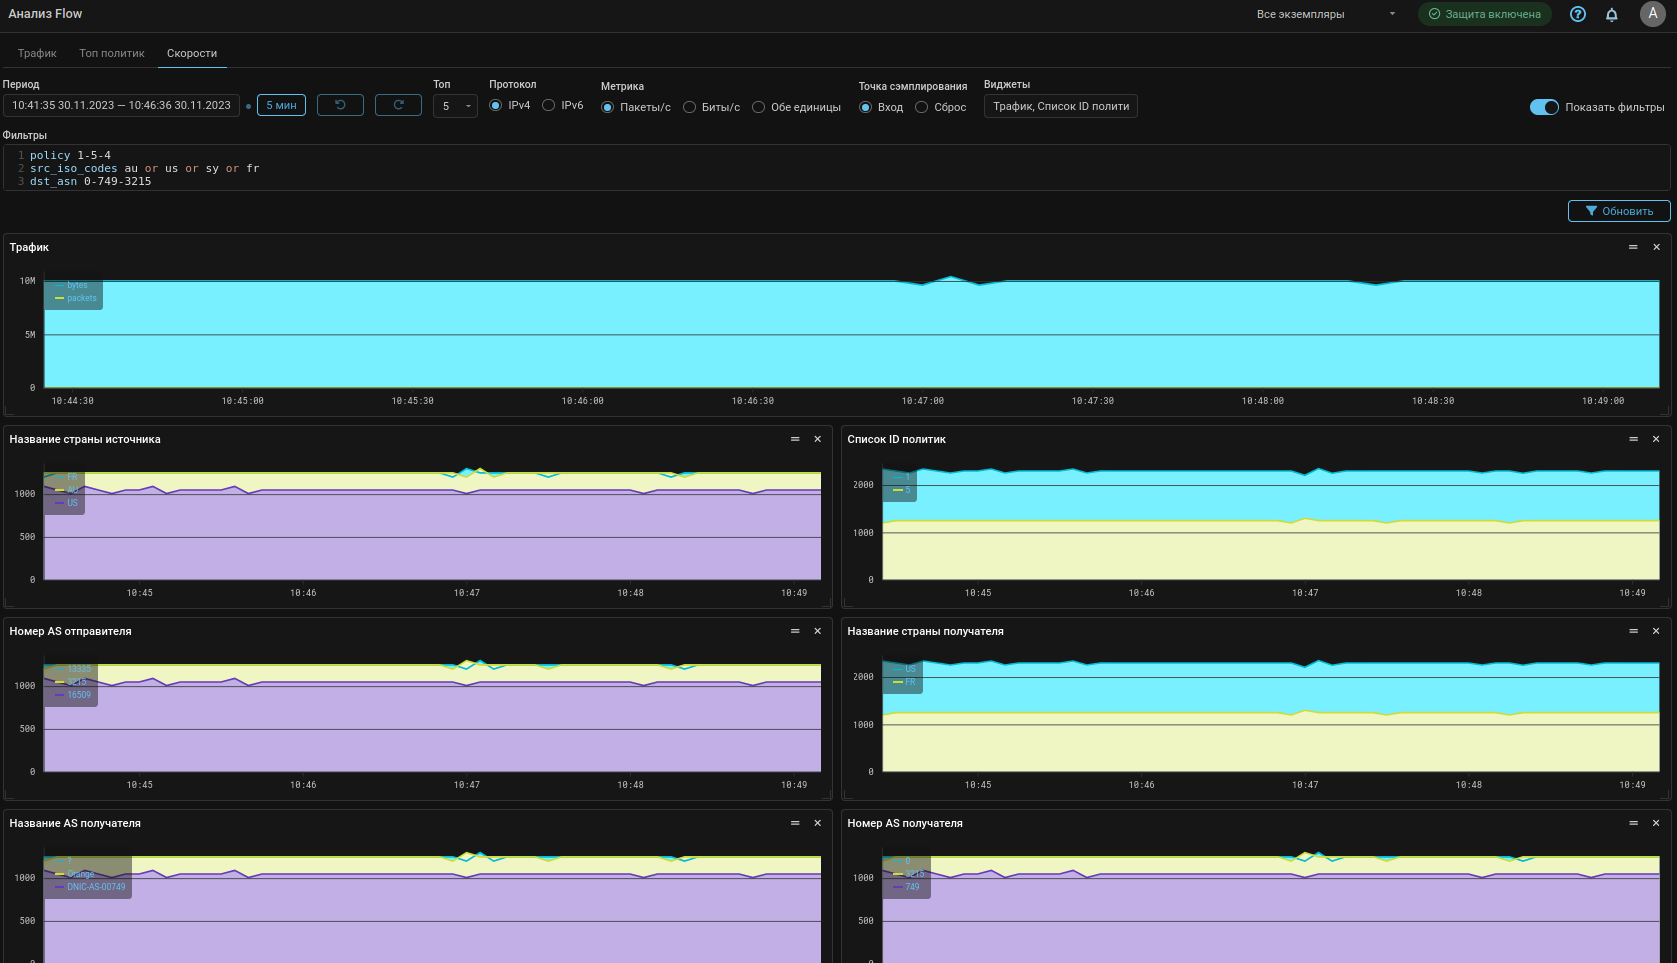Open the Виджеты selection dropdown
Image resolution: width=1677 pixels, height=963 pixels.
pos(1060,106)
